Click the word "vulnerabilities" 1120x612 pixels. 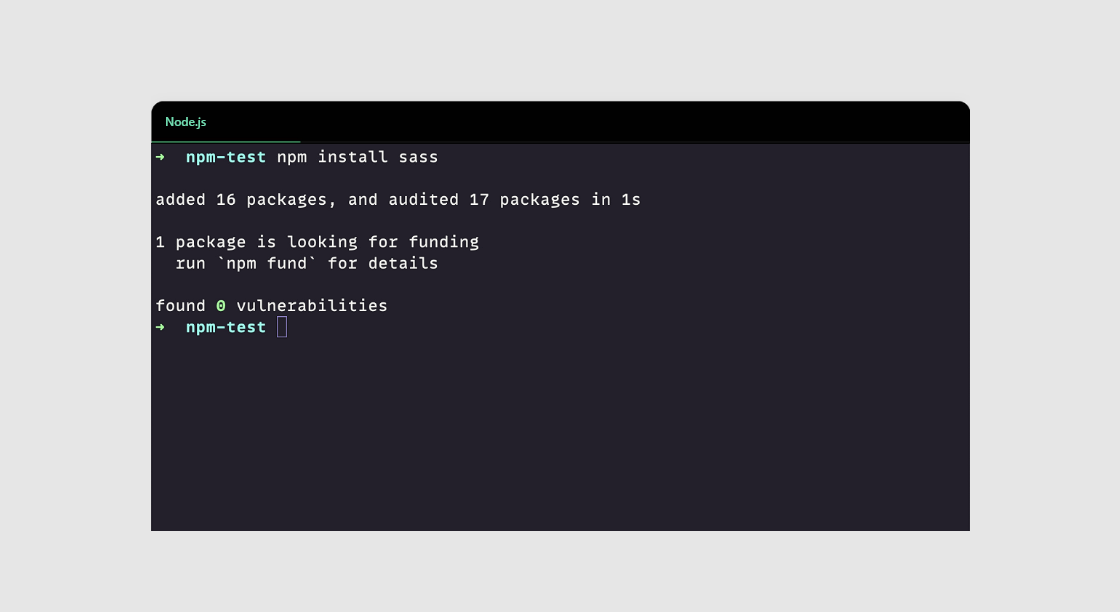(312, 306)
